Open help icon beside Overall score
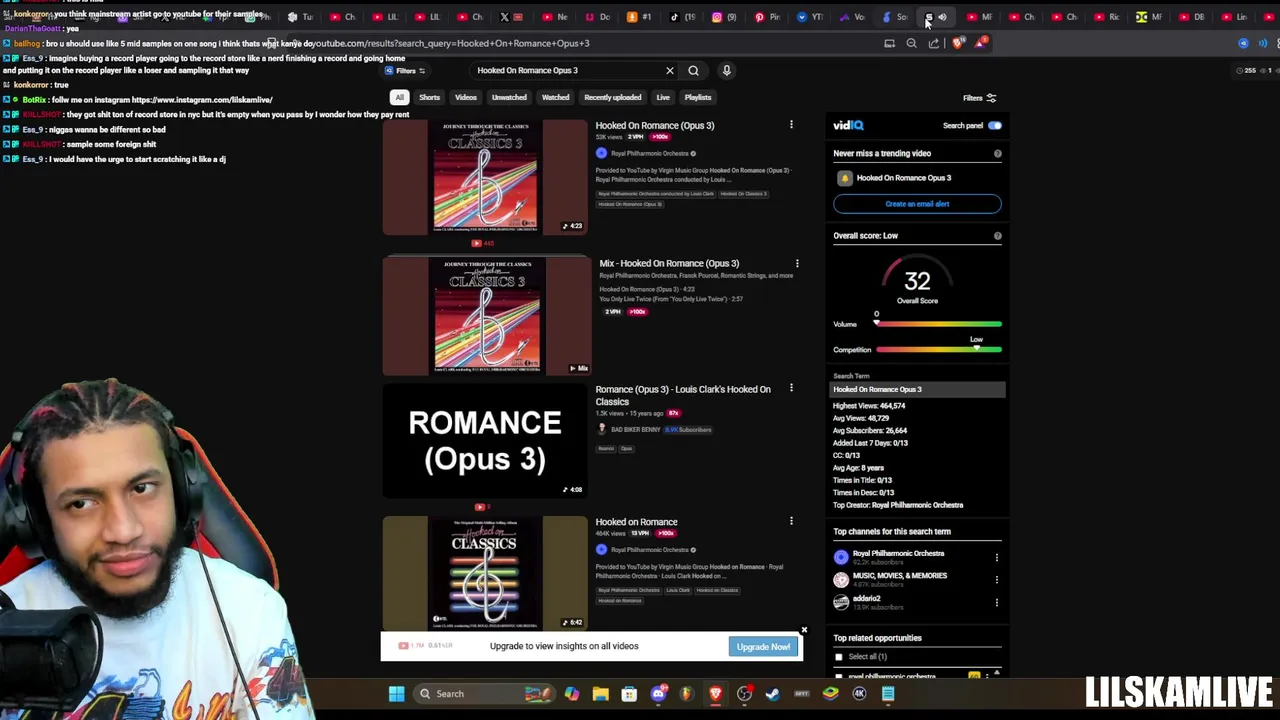This screenshot has width=1280, height=720. pos(997,236)
